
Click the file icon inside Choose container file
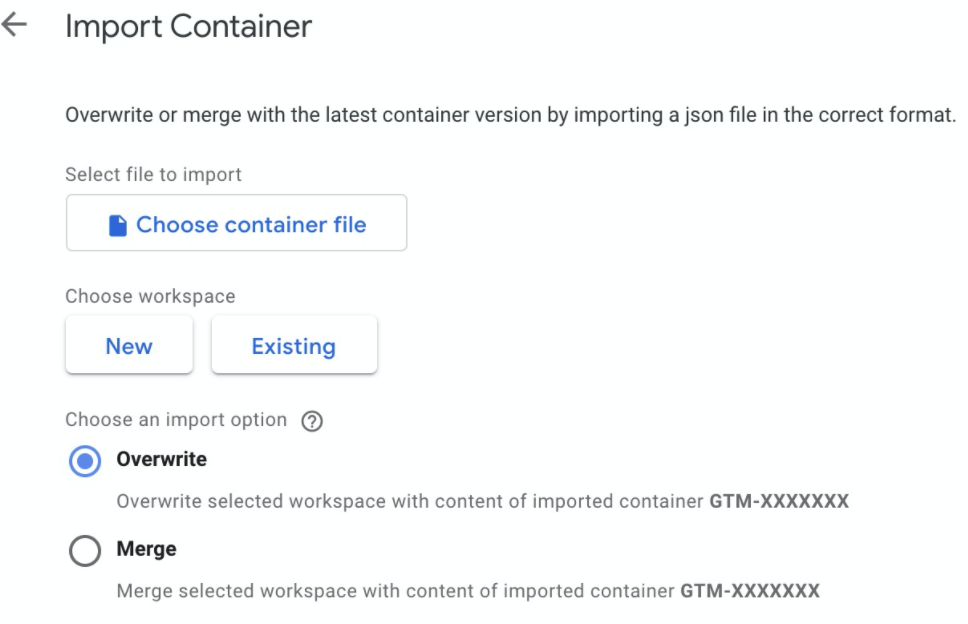(117, 225)
